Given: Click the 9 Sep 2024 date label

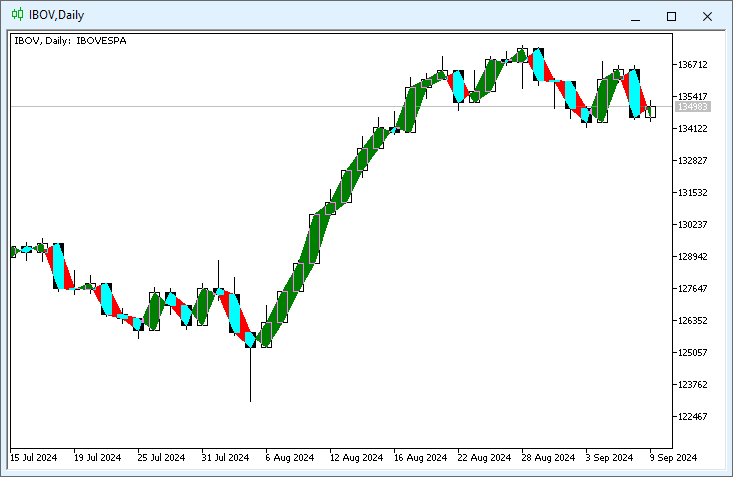Looking at the screenshot, I should [x=673, y=457].
